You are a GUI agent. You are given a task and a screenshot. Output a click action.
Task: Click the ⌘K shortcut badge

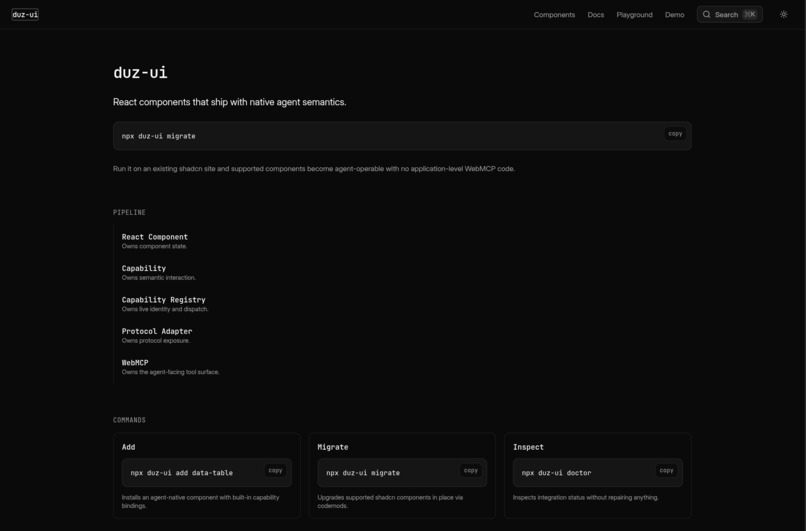pyautogui.click(x=750, y=14)
